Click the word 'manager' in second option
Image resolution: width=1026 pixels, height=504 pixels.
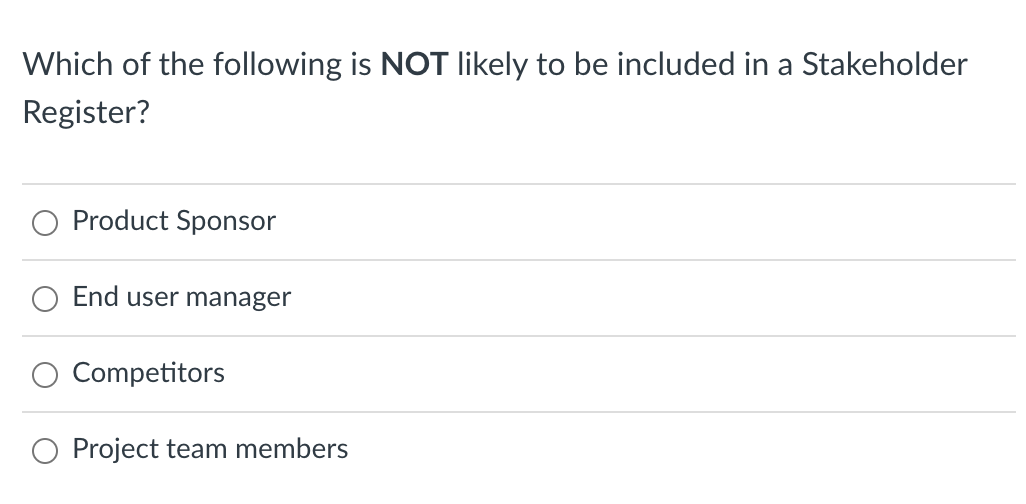point(238,298)
